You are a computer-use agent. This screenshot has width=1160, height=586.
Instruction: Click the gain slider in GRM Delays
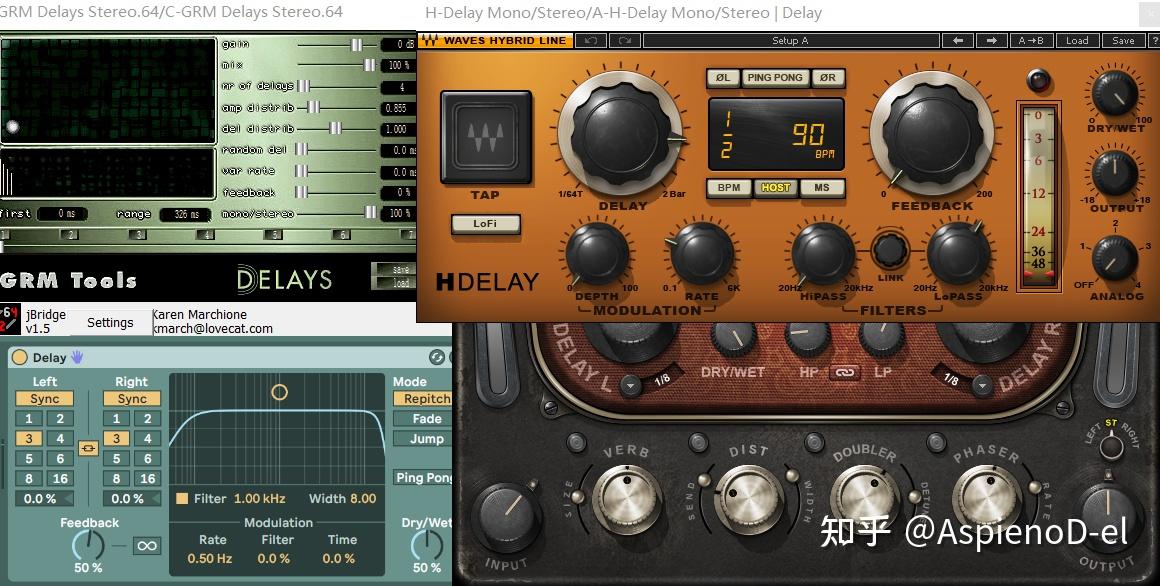[337, 44]
